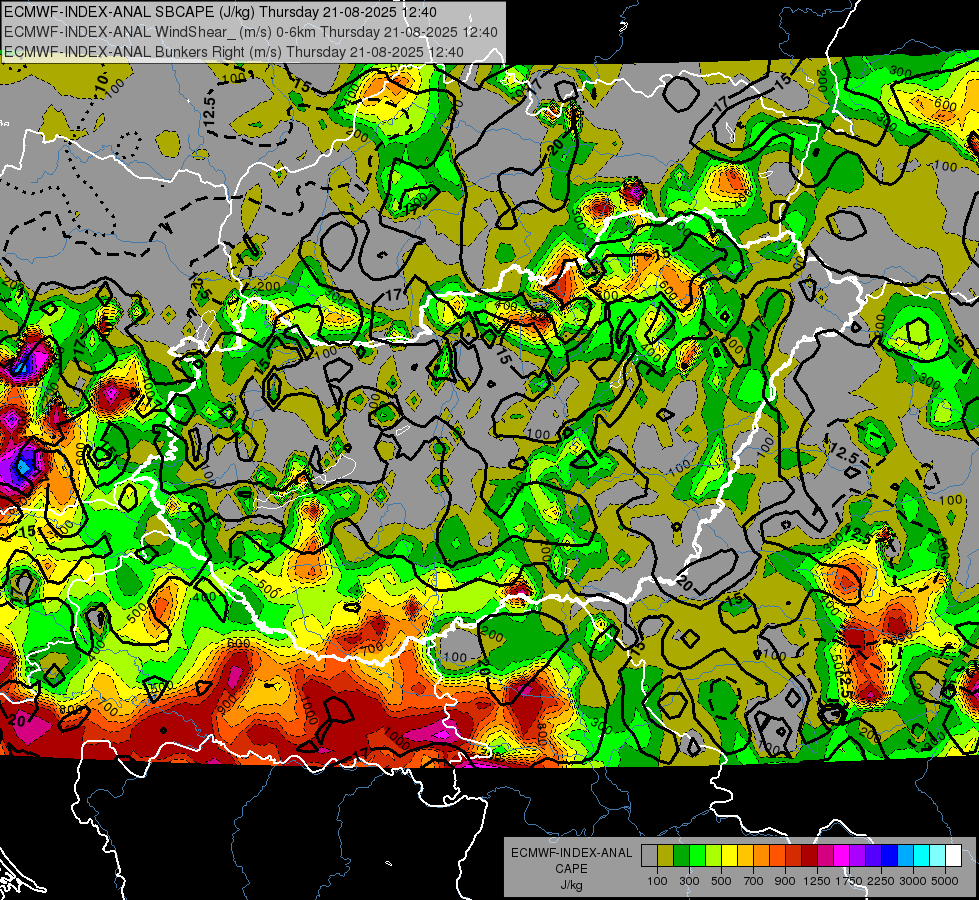This screenshot has width=979, height=900.
Task: Click the legend tick label 100
Action: 657,881
